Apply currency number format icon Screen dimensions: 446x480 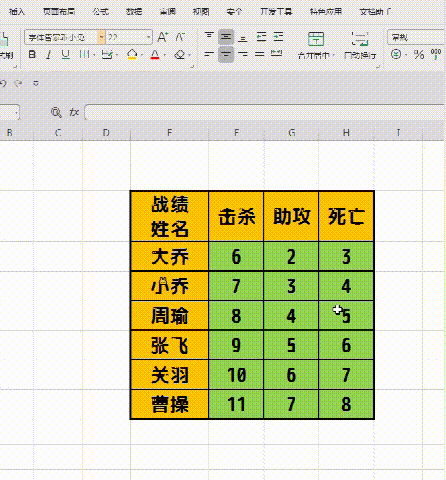pyautogui.click(x=396, y=54)
